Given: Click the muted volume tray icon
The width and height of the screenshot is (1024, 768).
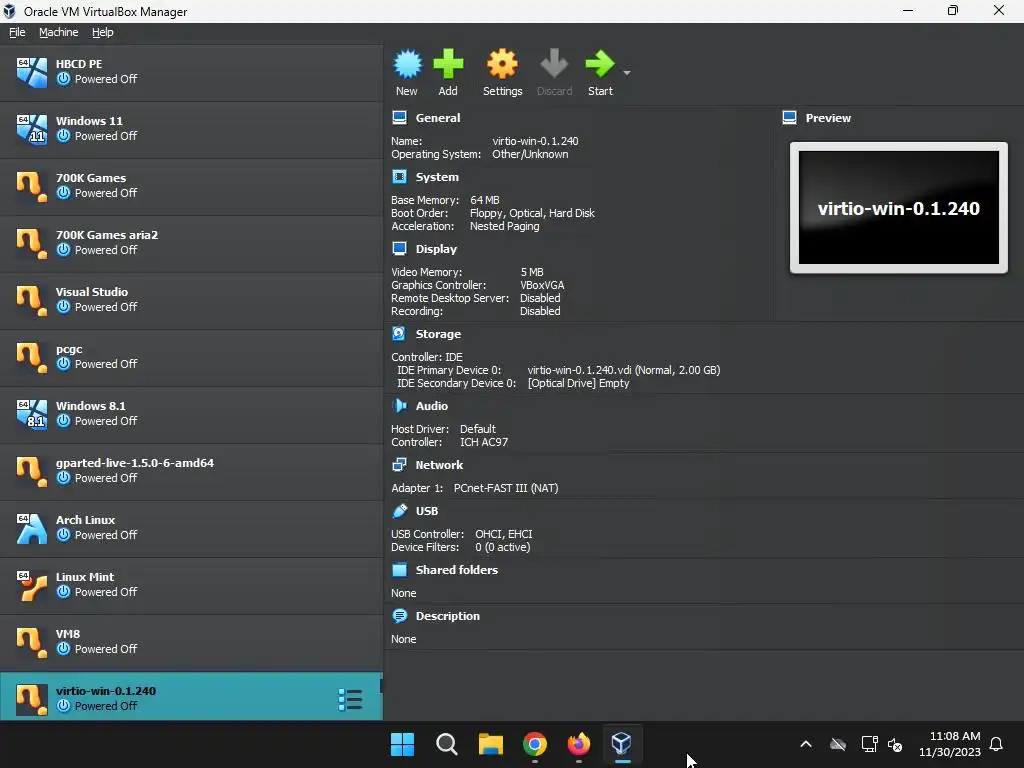Looking at the screenshot, I should (x=895, y=744).
